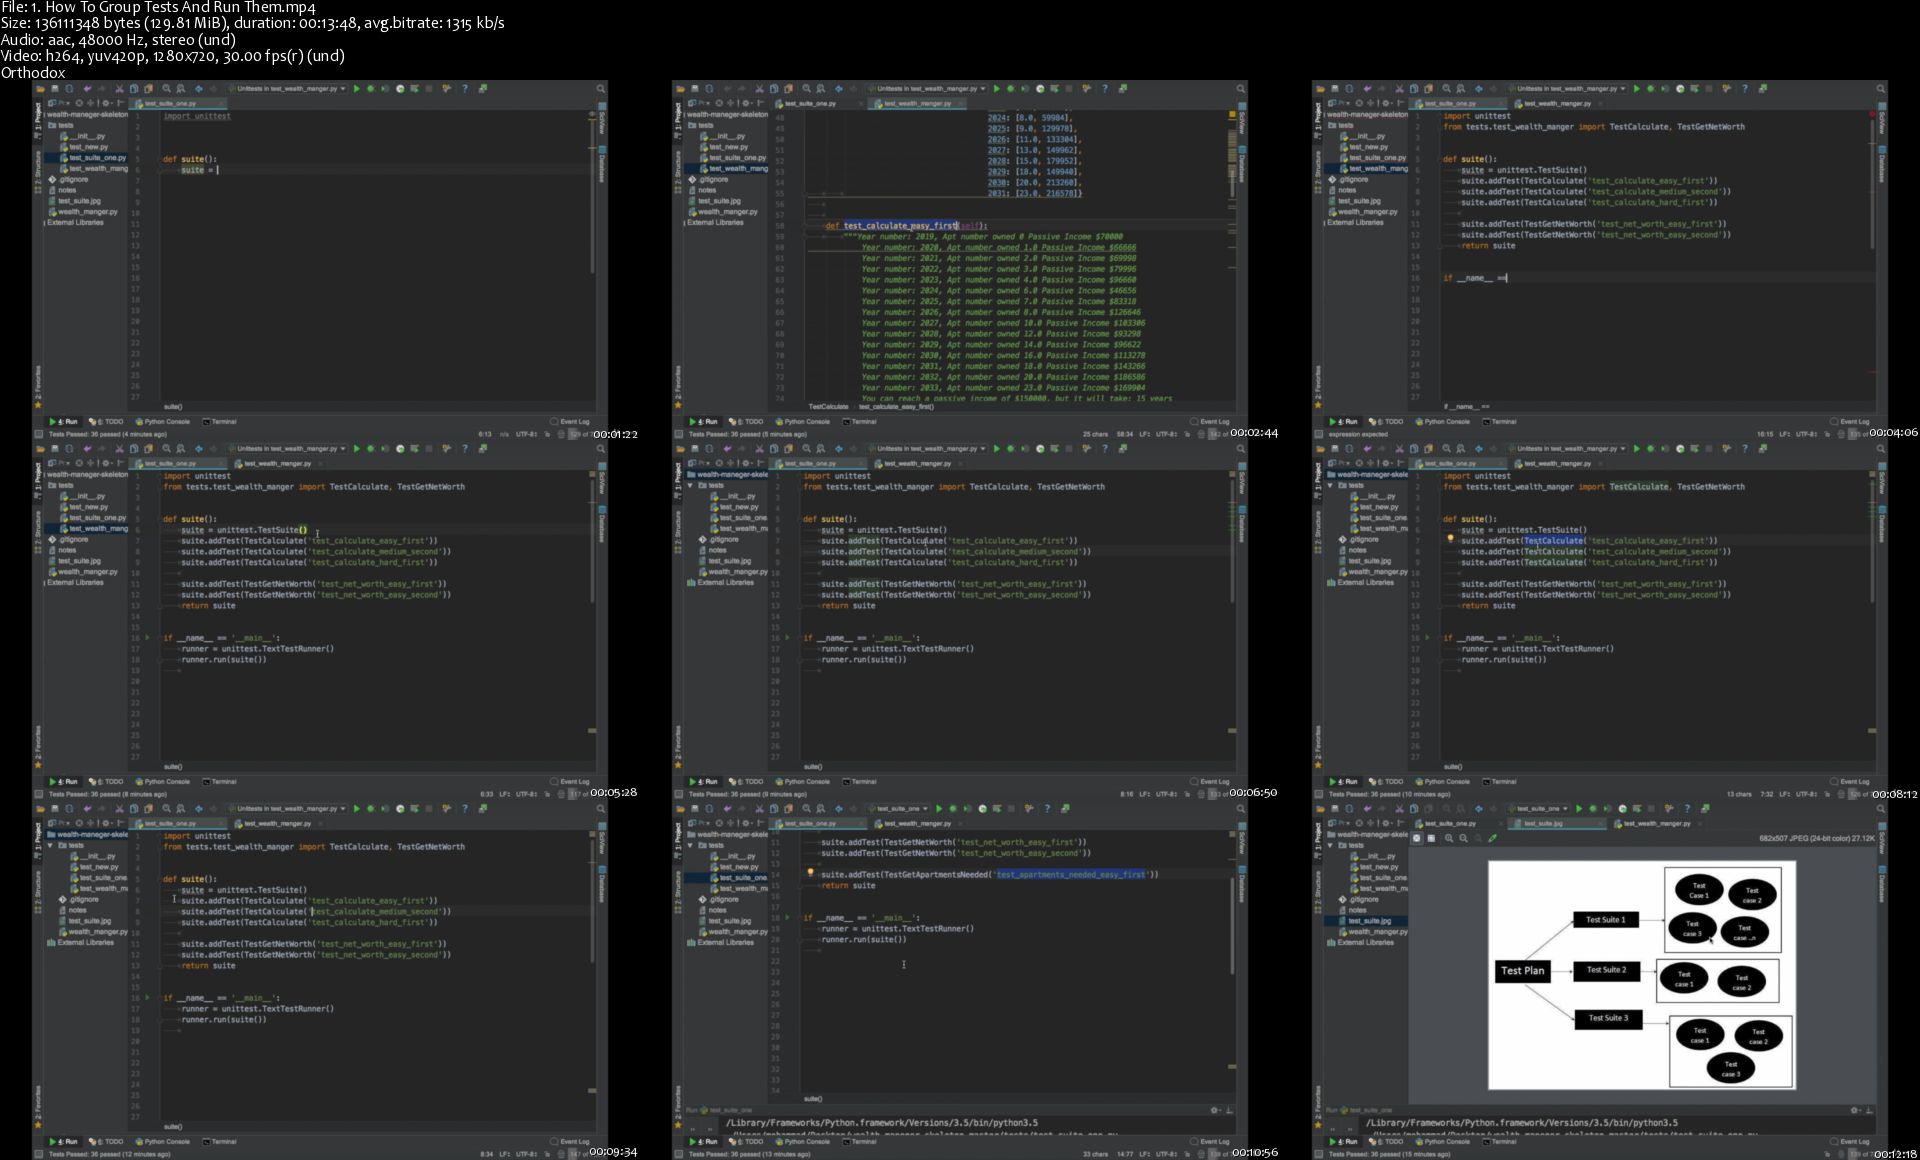
Task: Click the green Run icon in the 00:02:44 frame
Action: click(996, 89)
